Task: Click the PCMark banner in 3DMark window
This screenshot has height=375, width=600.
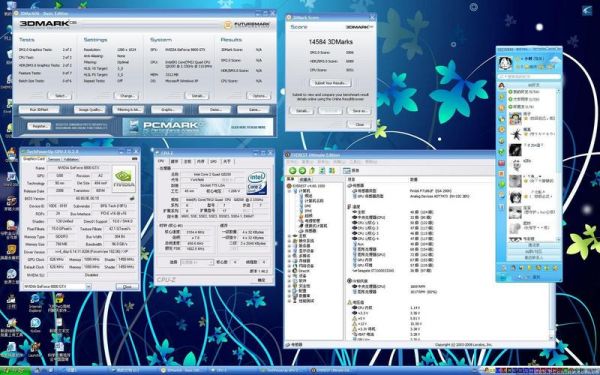Action: [198, 126]
